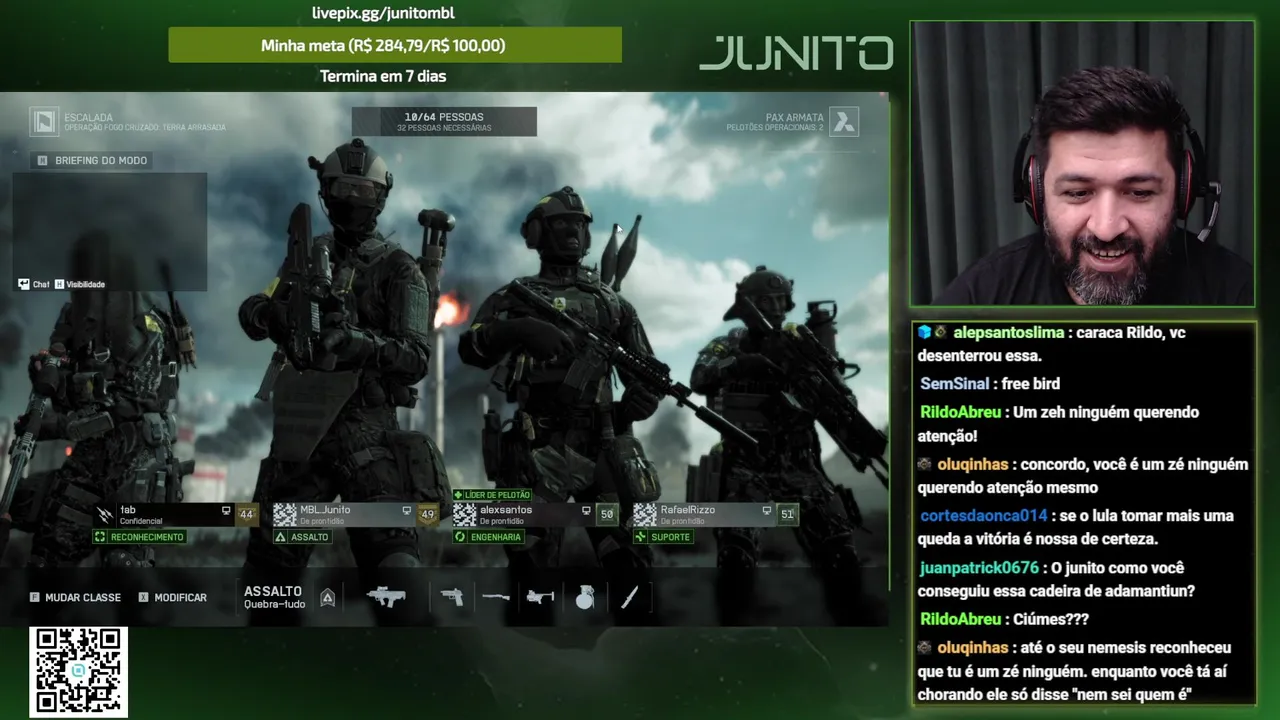Click RafaelRizzo's player avatar
Image resolution: width=1280 pixels, height=720 pixels.
click(x=645, y=514)
